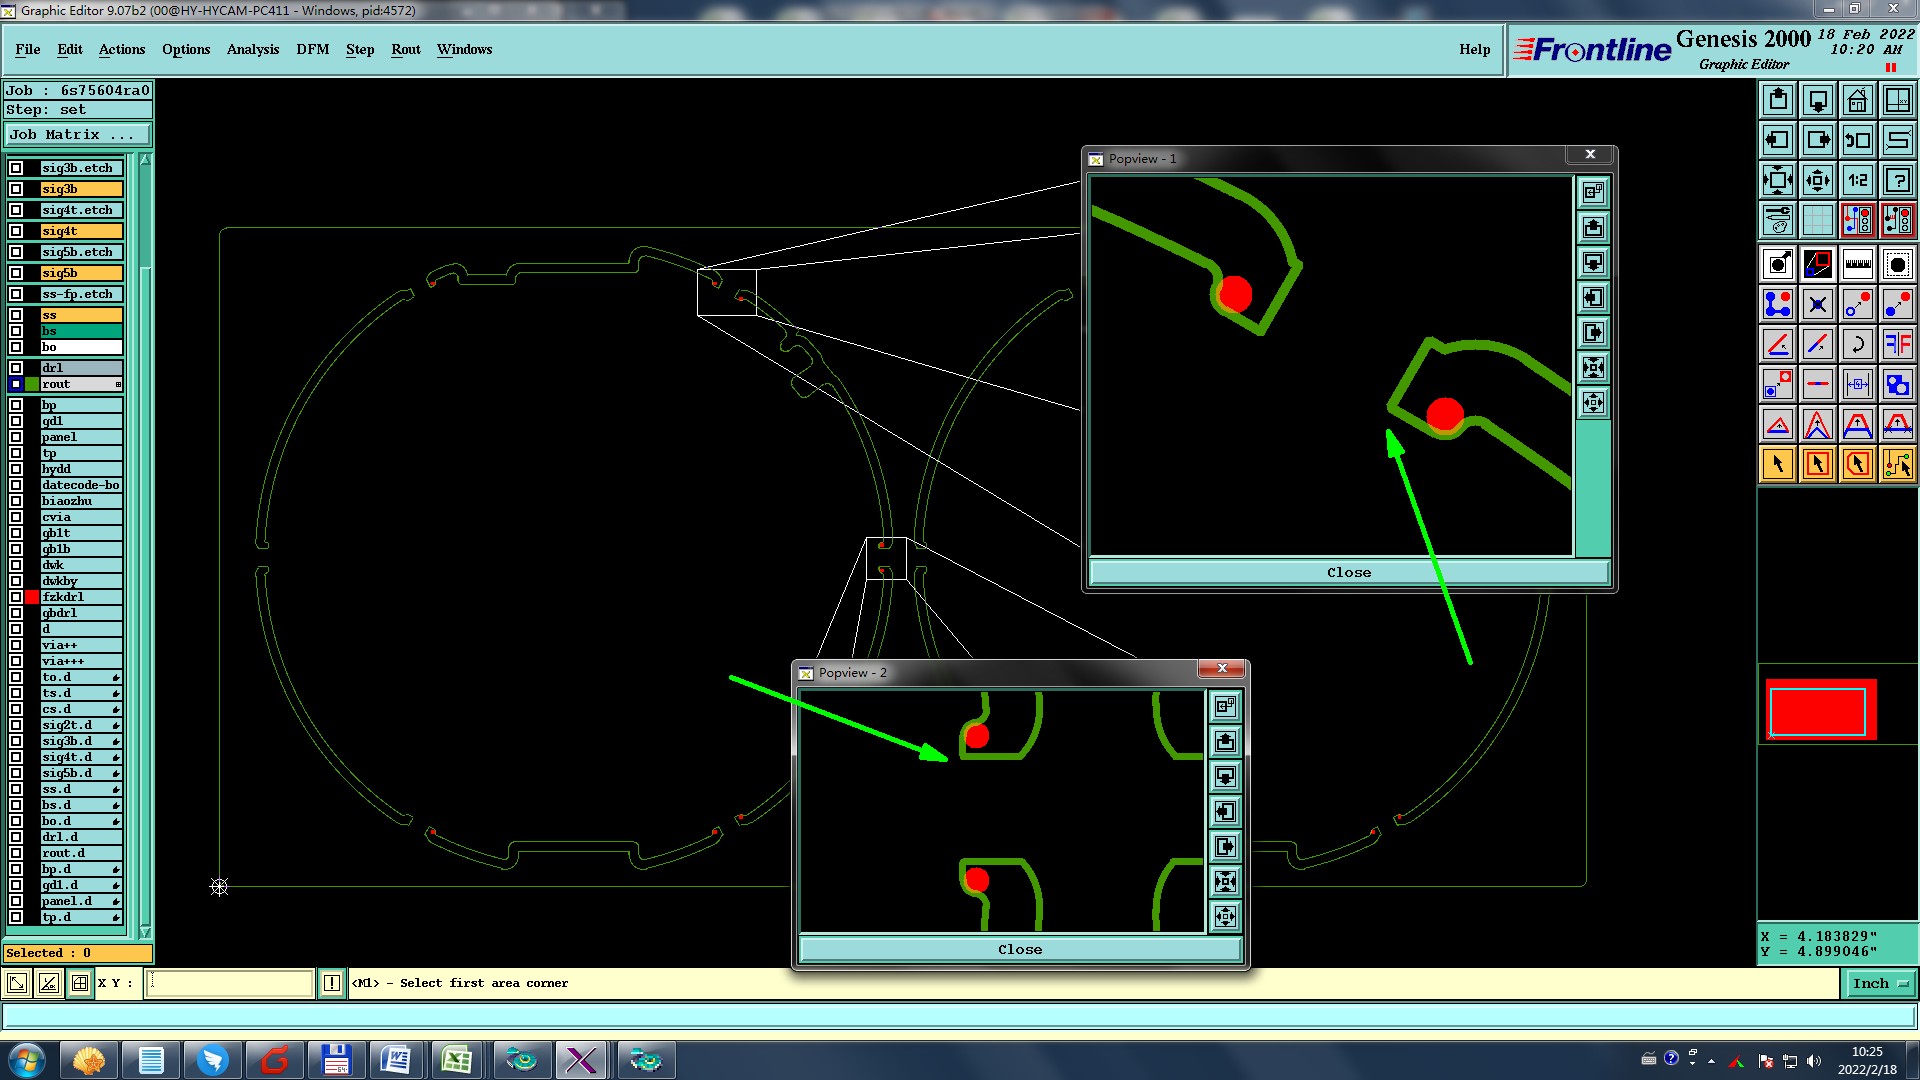Click the blue X delete feature icon
Screen dimensions: 1920x1080
[1818, 304]
